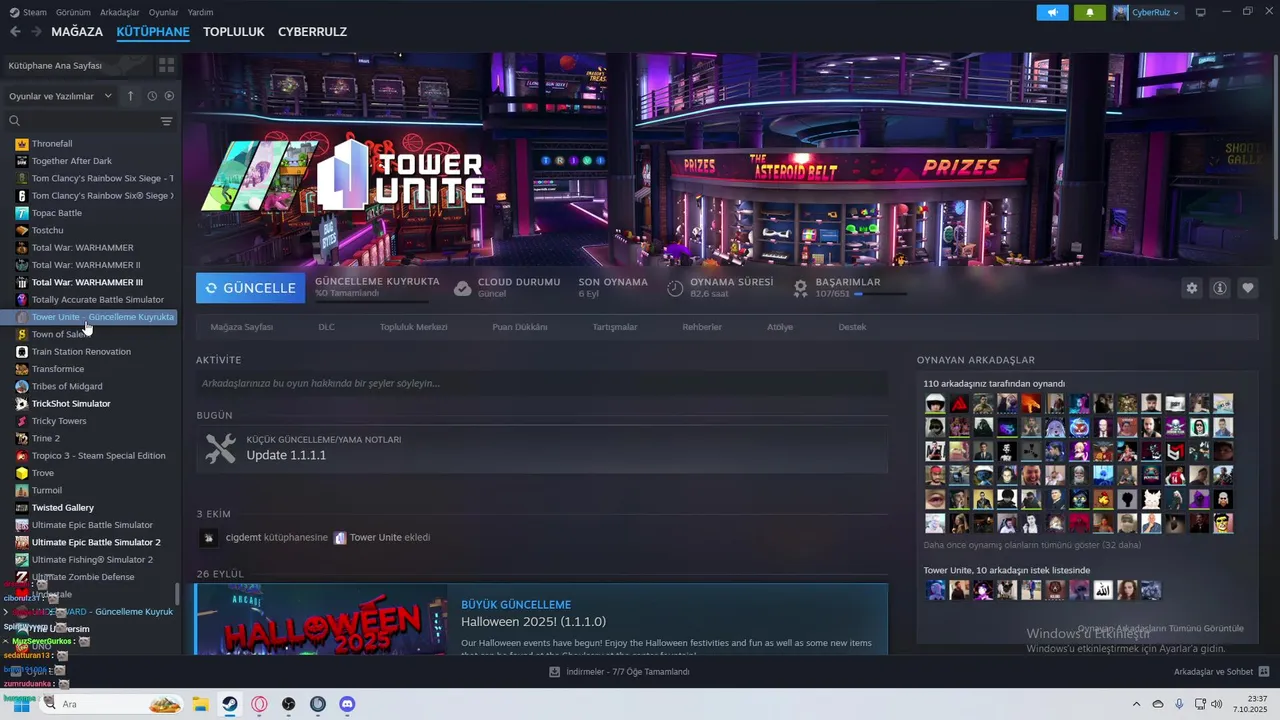This screenshot has height=720, width=1280.
Task: Switch to Big Picture display icon
Action: (x=1201, y=12)
